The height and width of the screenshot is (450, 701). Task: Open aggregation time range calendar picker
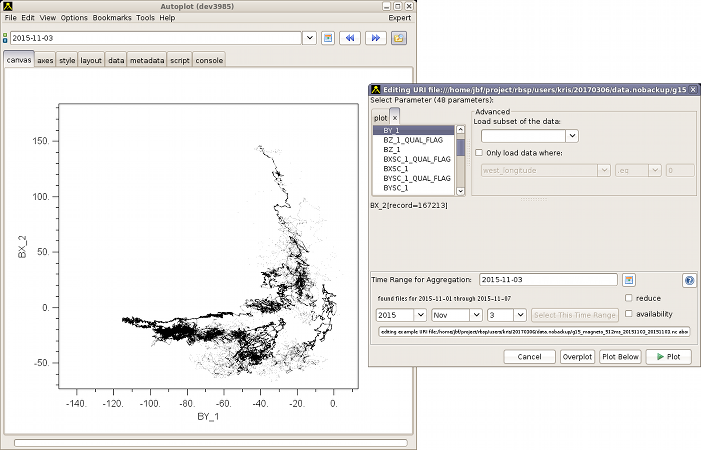point(629,280)
